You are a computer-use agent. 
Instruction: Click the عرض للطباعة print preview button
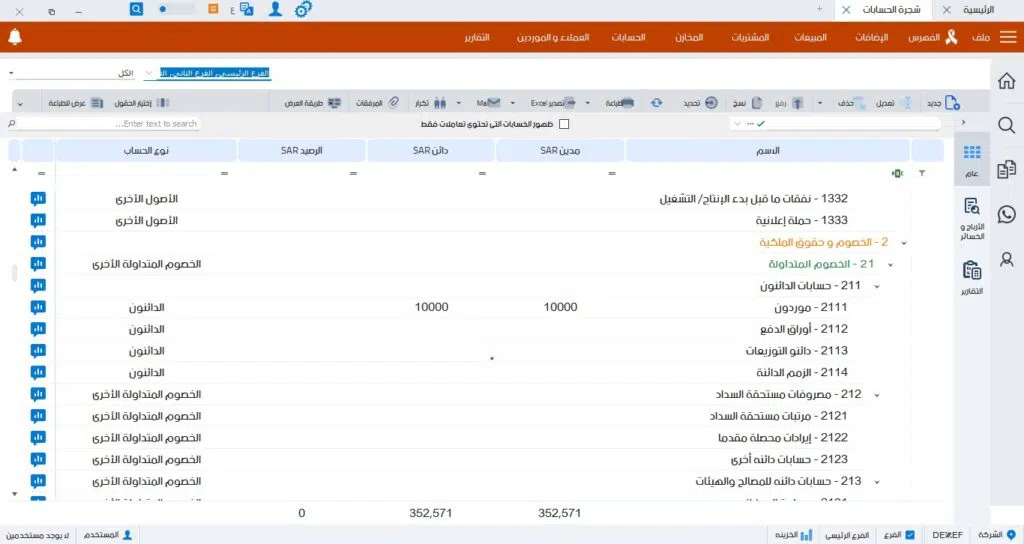click(x=76, y=103)
